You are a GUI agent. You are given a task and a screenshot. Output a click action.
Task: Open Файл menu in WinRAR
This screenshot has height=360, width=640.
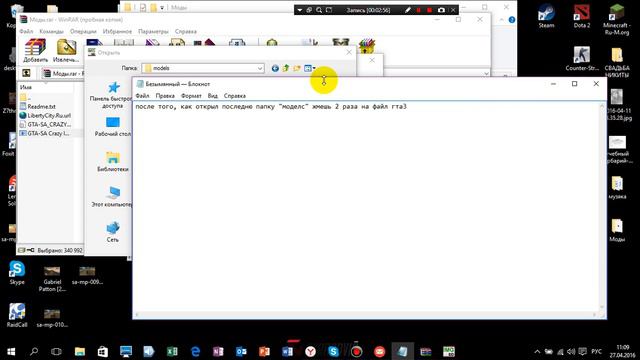26,31
